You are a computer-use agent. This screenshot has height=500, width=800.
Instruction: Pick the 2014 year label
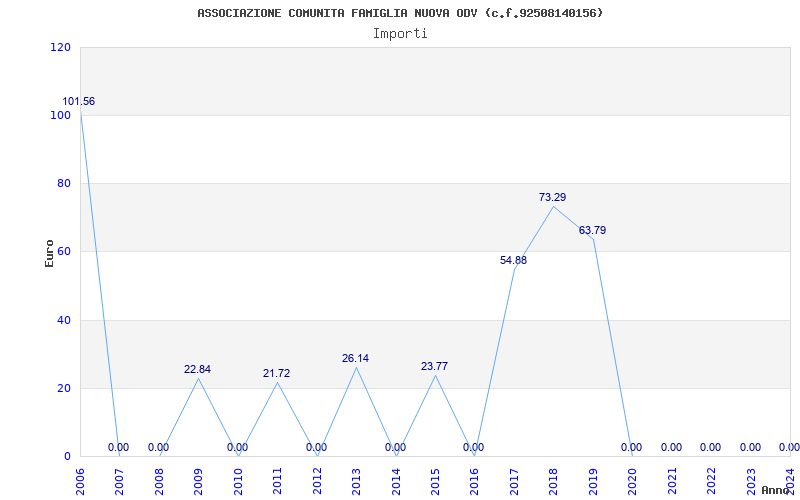396,482
